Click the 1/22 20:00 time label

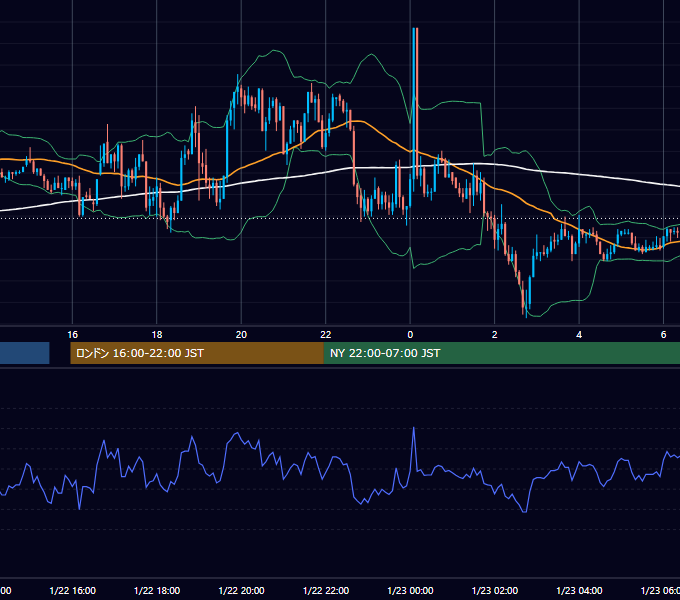pyautogui.click(x=241, y=591)
